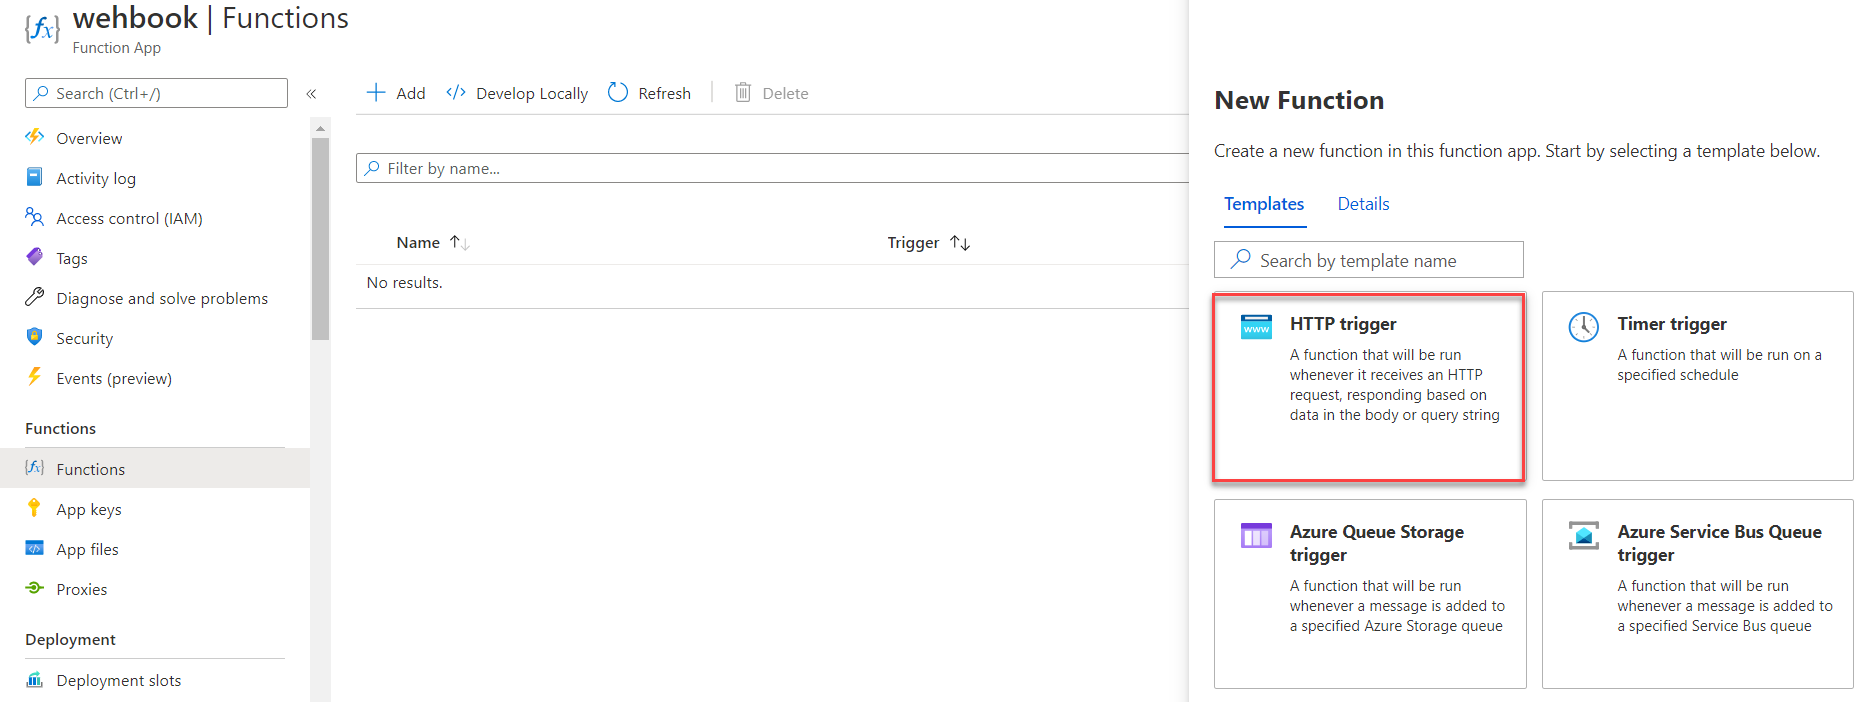Click the Security shield icon

pyautogui.click(x=35, y=337)
